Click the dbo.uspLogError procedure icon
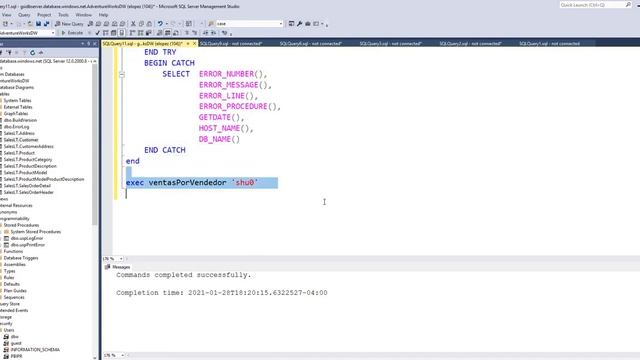 6,238
